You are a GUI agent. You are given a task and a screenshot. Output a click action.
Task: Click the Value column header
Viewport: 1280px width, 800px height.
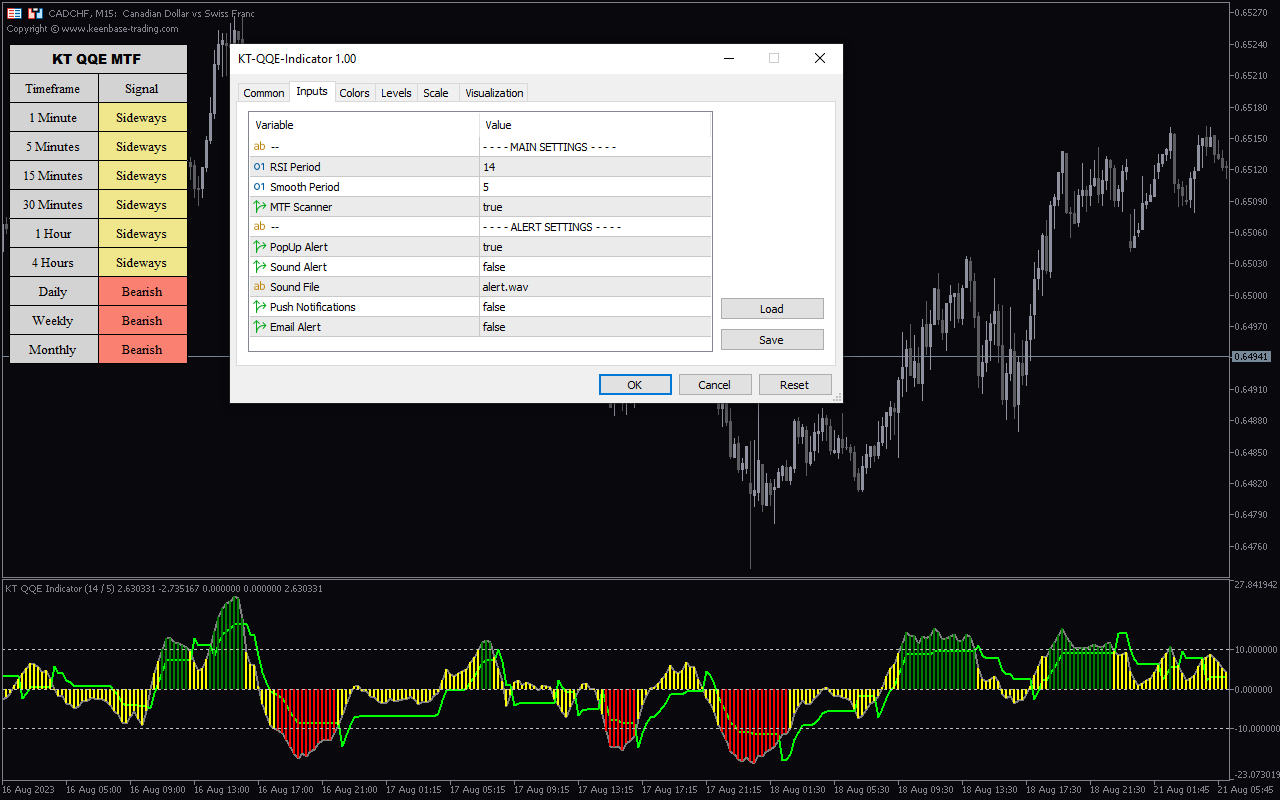[595, 125]
